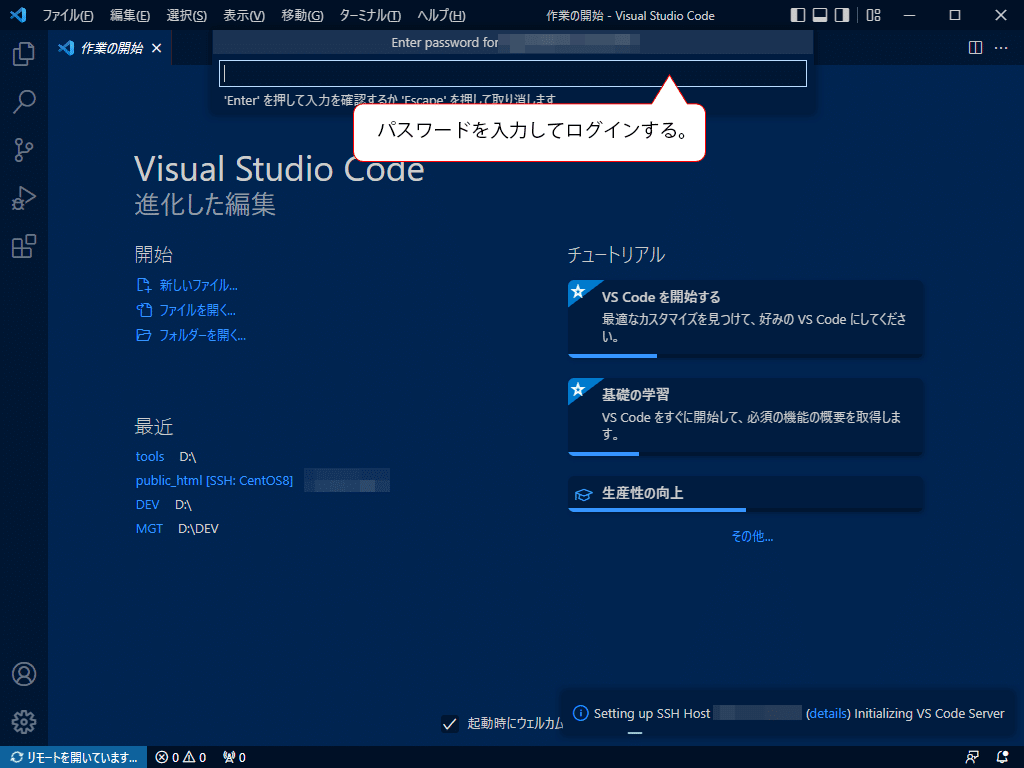Click the folder icon beside フォルダーを開く
Image resolution: width=1024 pixels, height=768 pixels.
tap(144, 335)
